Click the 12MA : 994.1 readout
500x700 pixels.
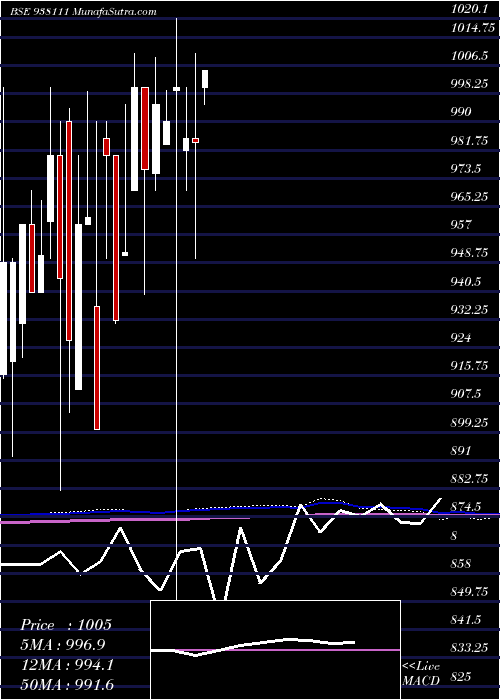point(67,665)
